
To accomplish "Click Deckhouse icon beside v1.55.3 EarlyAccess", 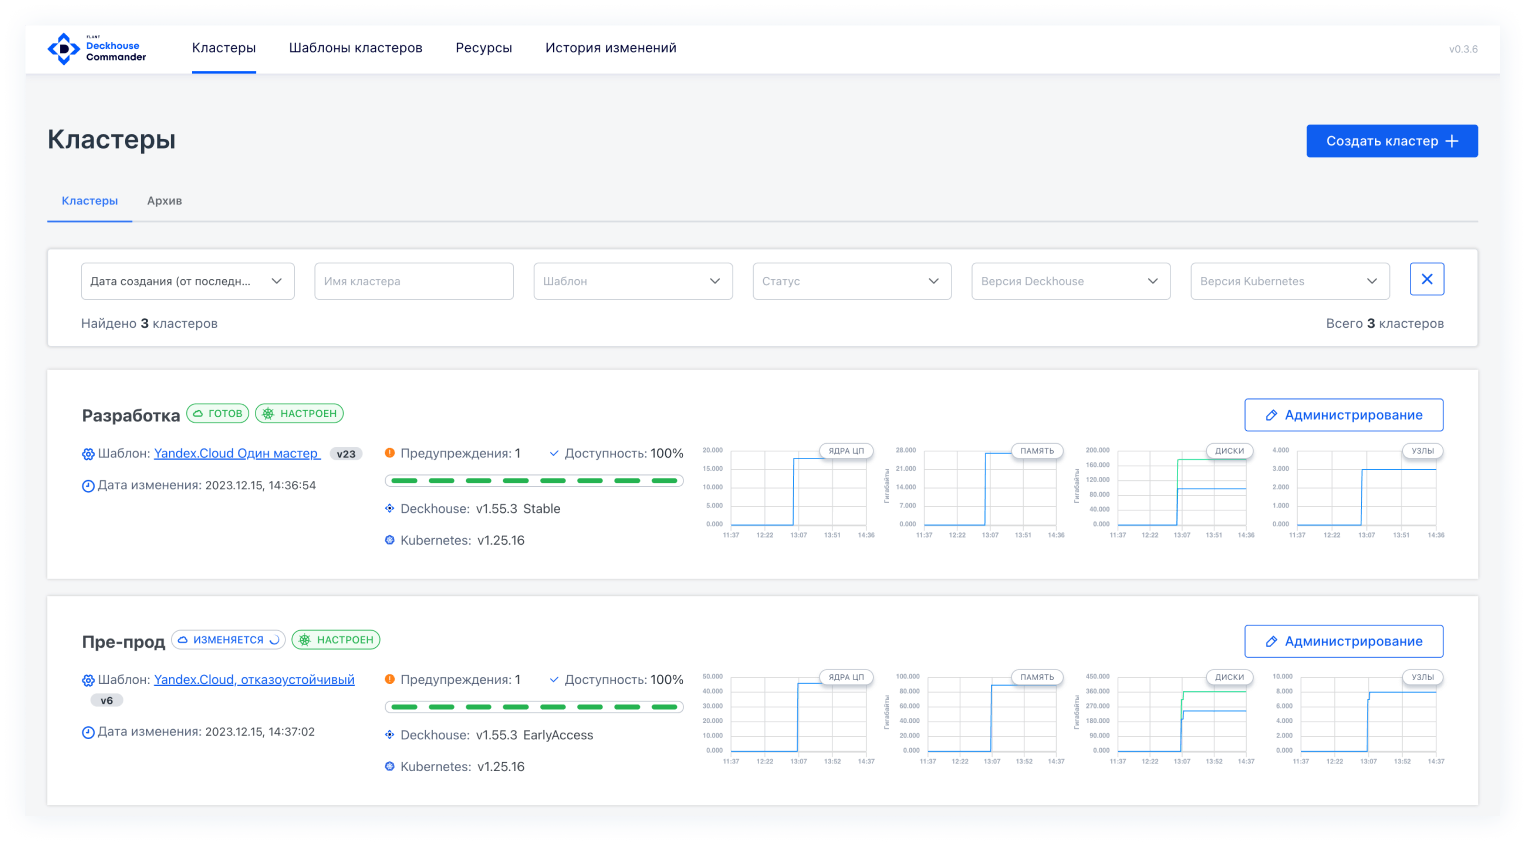I will (390, 735).
